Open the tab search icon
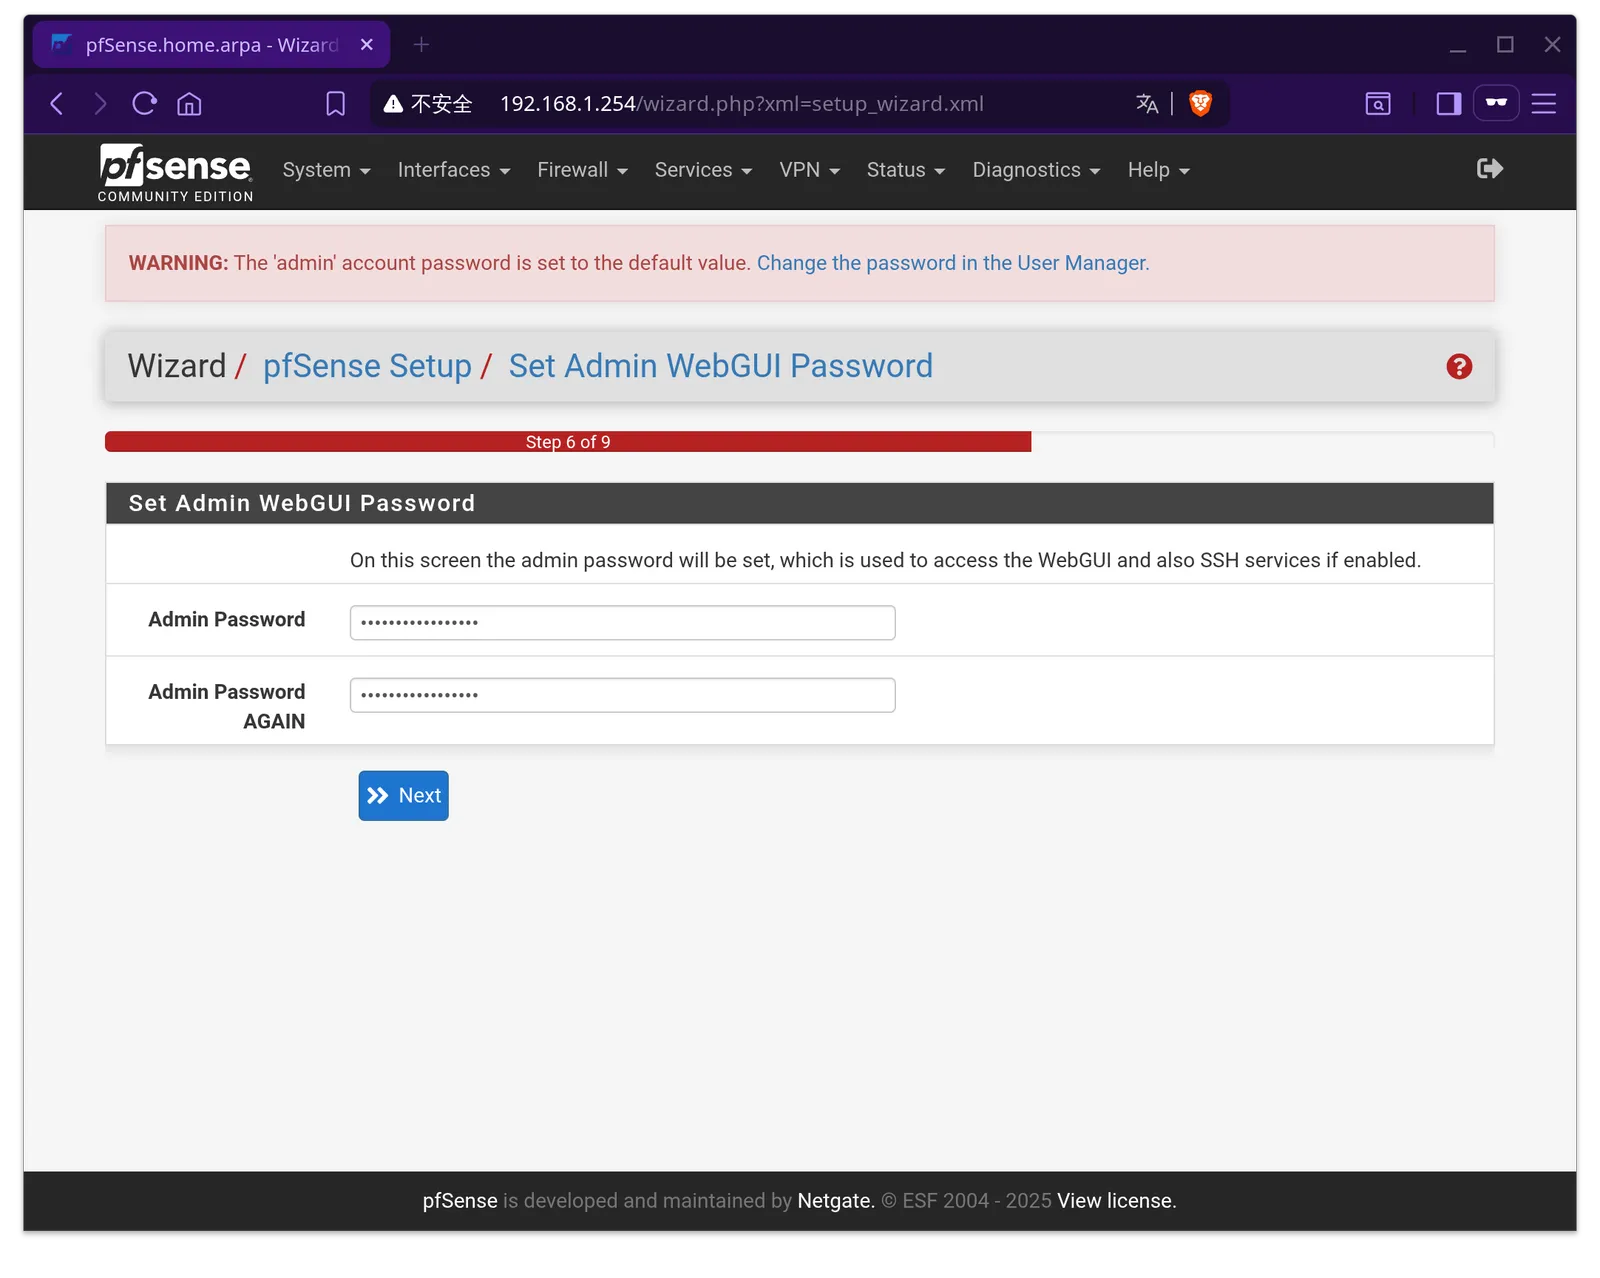1600x1278 pixels. tap(1378, 104)
